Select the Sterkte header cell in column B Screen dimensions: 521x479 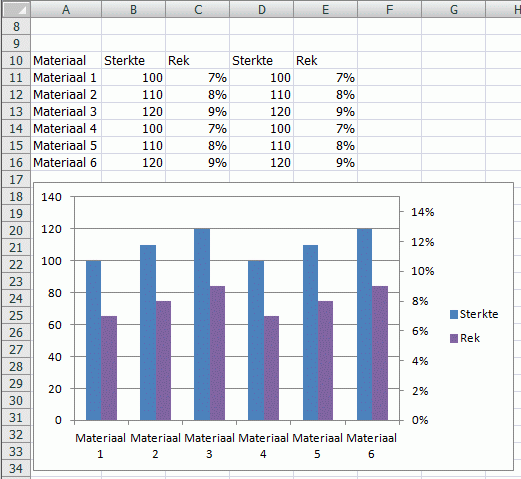coord(133,61)
